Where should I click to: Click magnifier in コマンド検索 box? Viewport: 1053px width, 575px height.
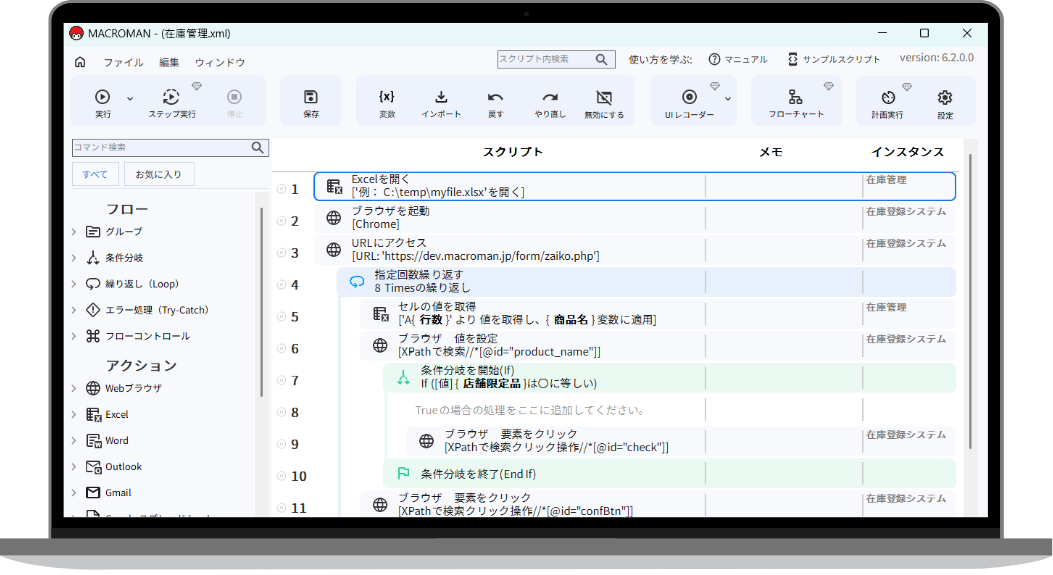point(257,147)
